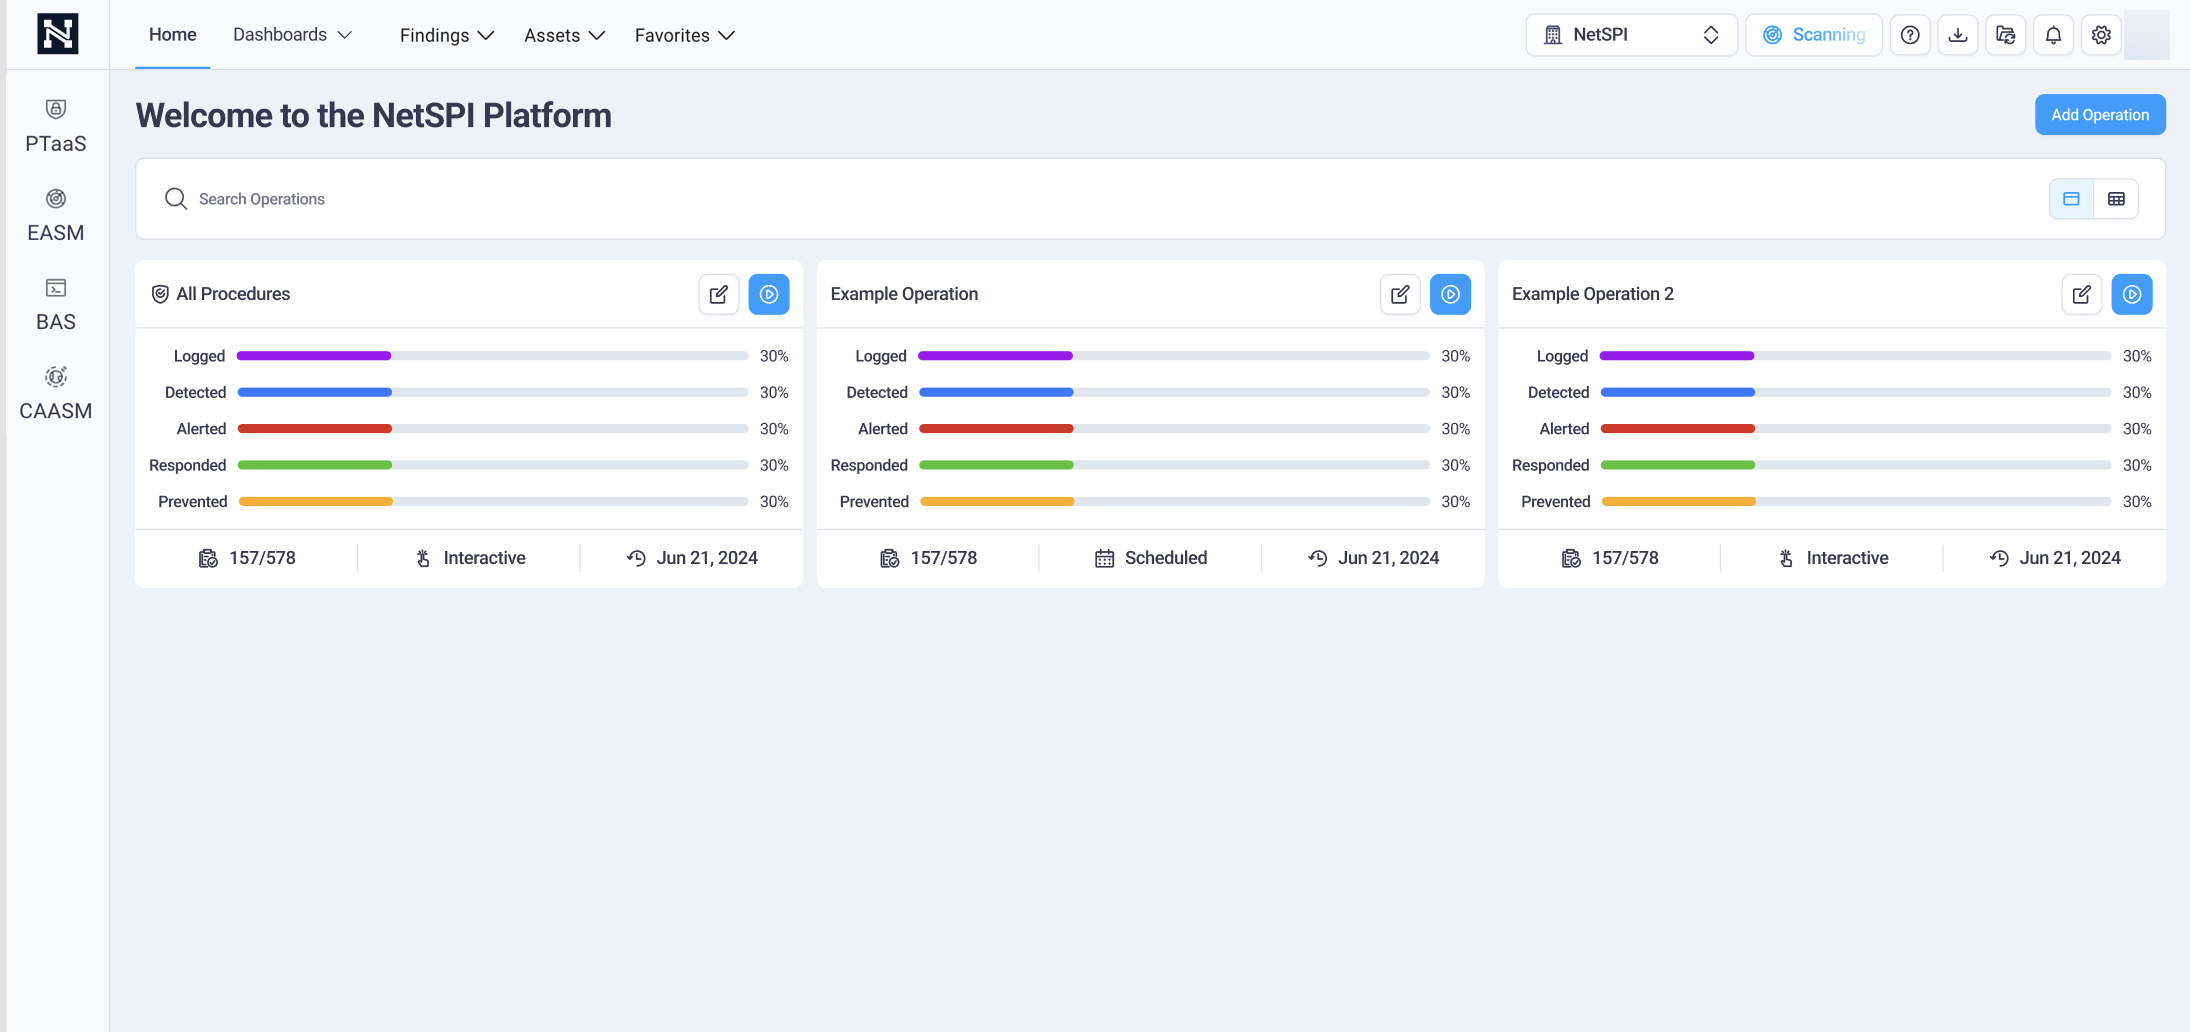The image size is (2190, 1032).
Task: Click Responded progress bar in Example Operation
Action: coord(1174,465)
